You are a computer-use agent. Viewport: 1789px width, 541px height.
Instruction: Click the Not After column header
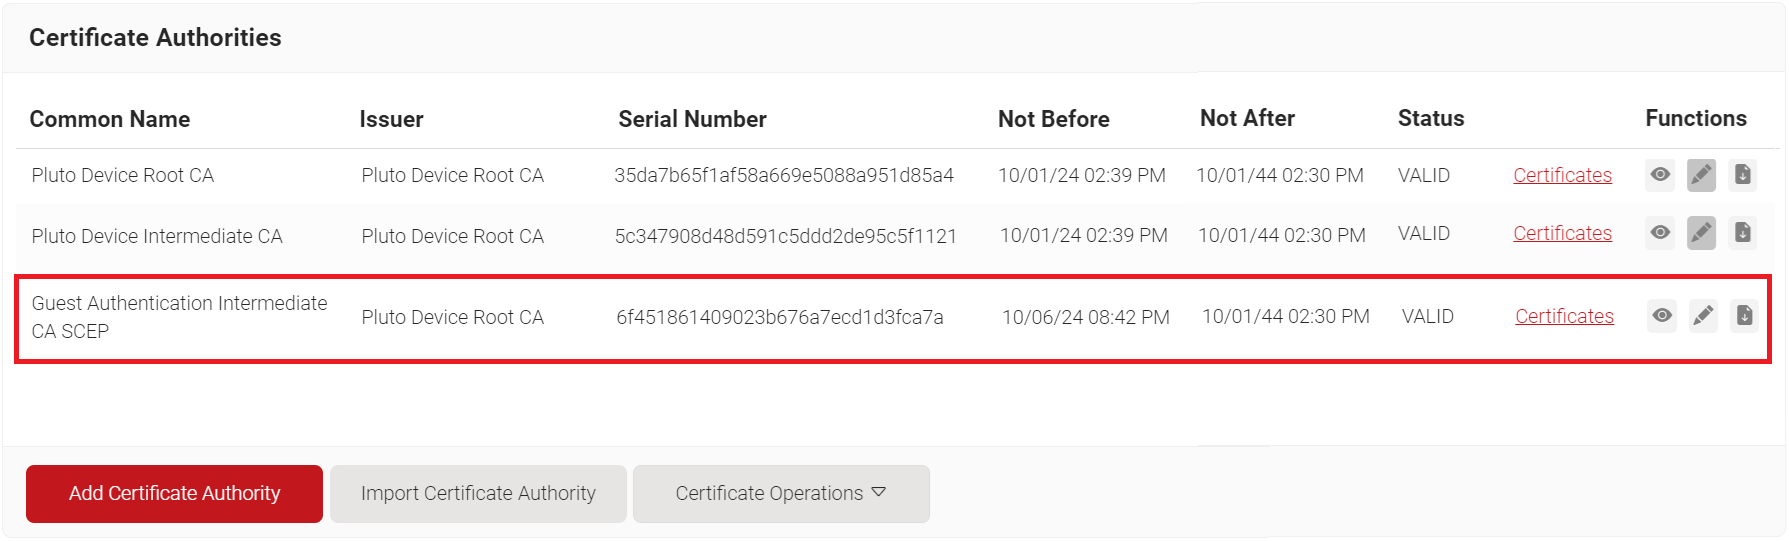[1247, 118]
